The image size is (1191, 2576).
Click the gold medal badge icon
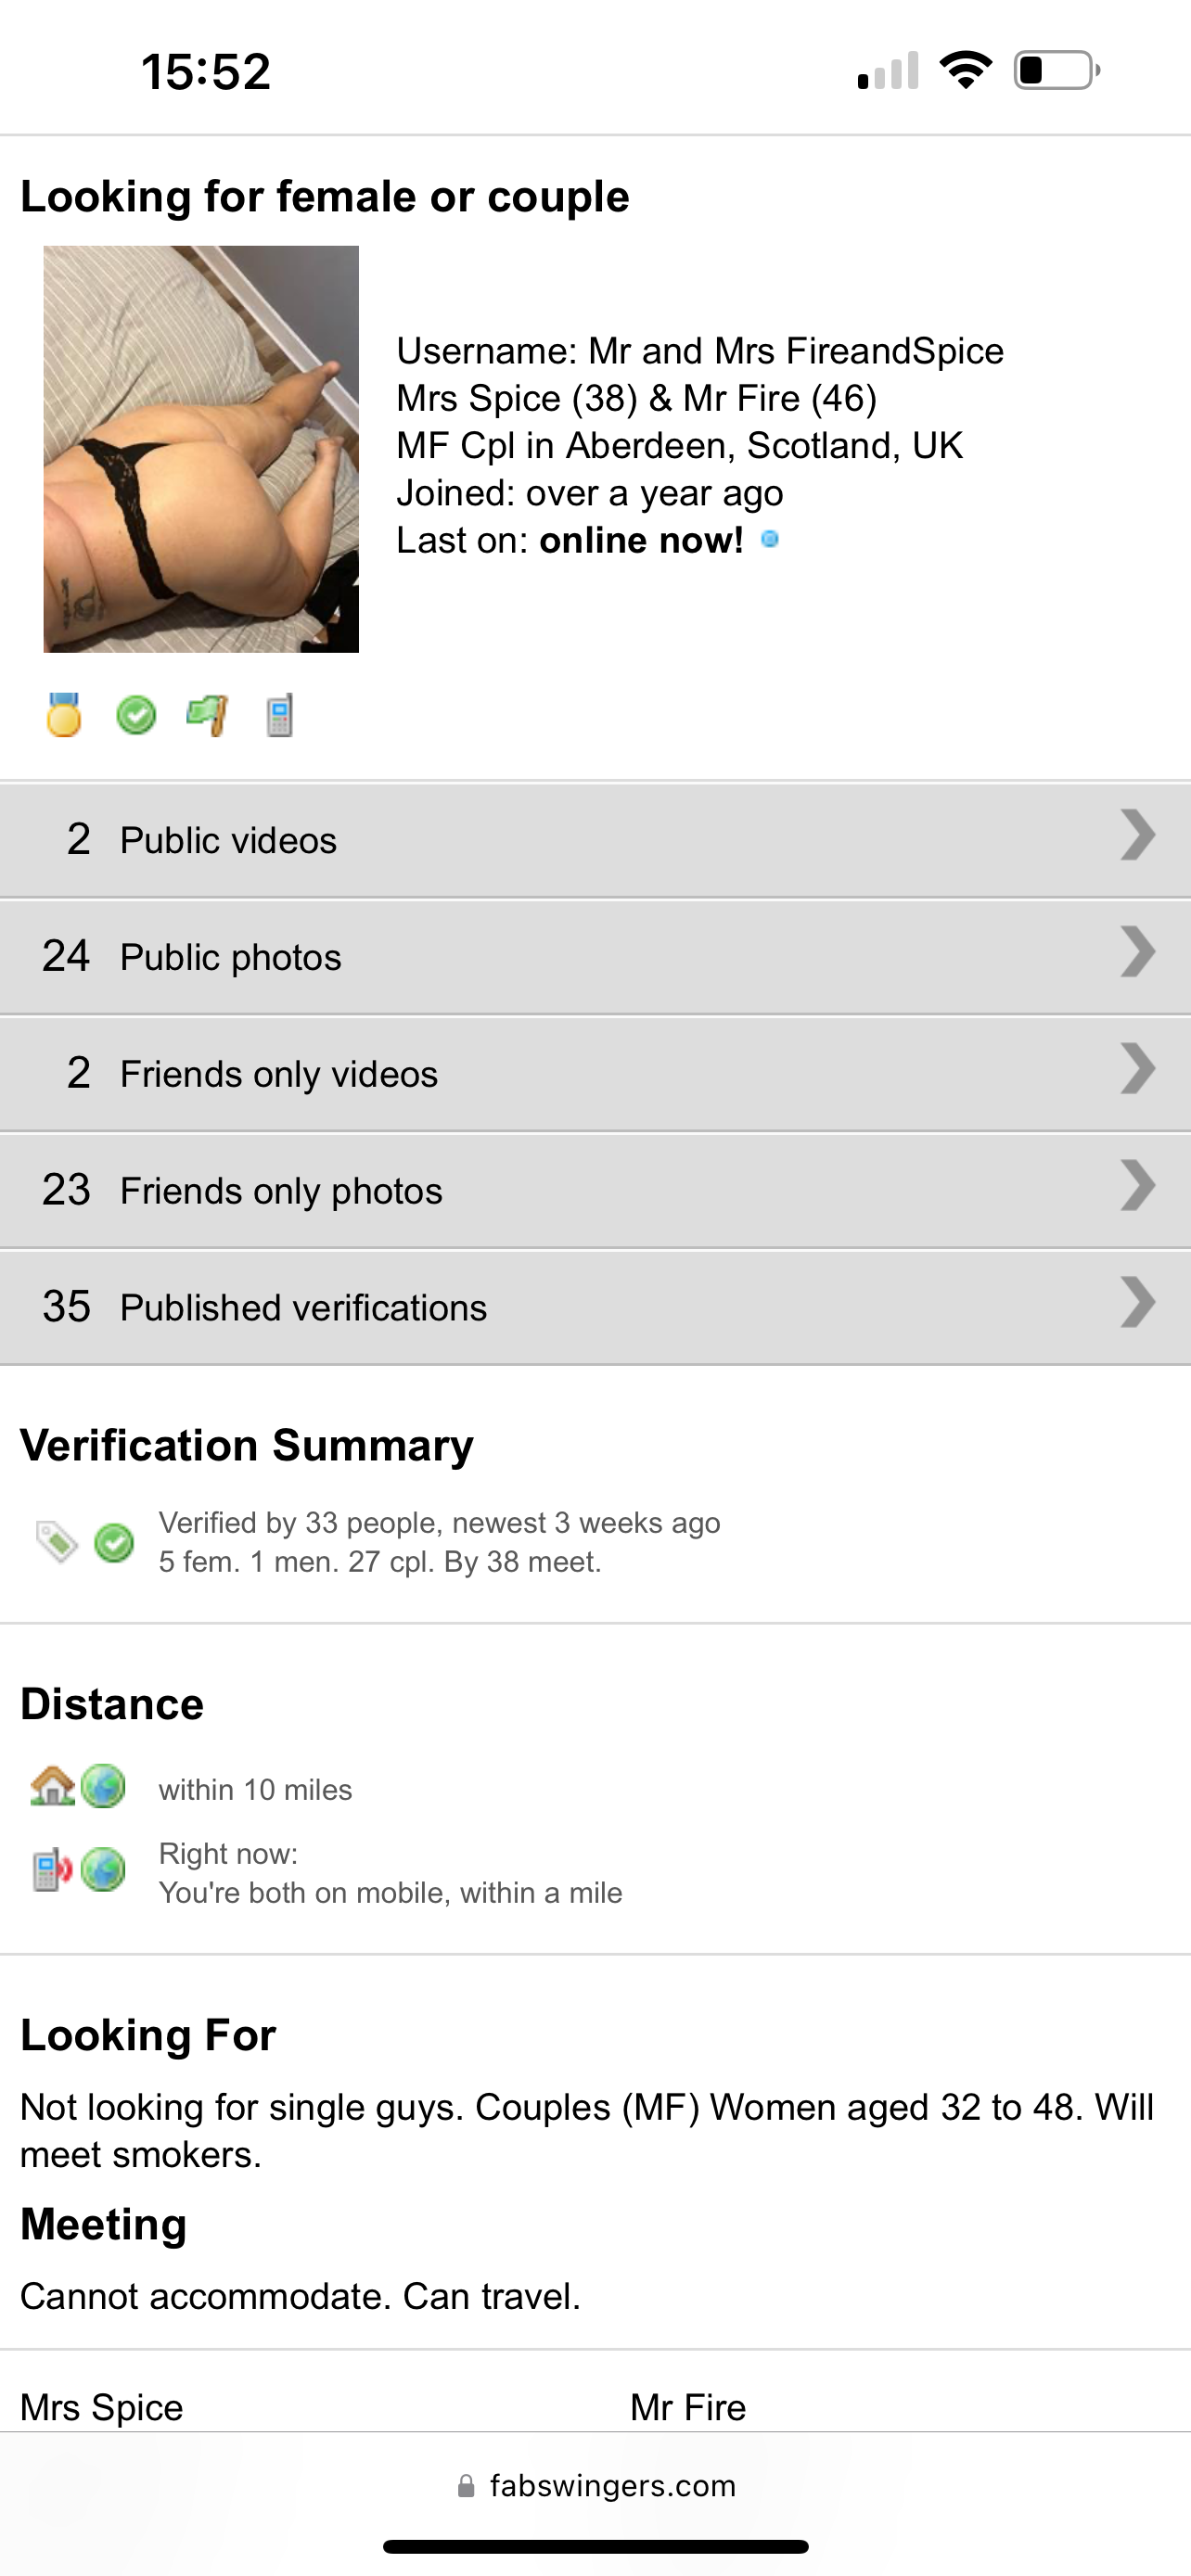coord(64,715)
